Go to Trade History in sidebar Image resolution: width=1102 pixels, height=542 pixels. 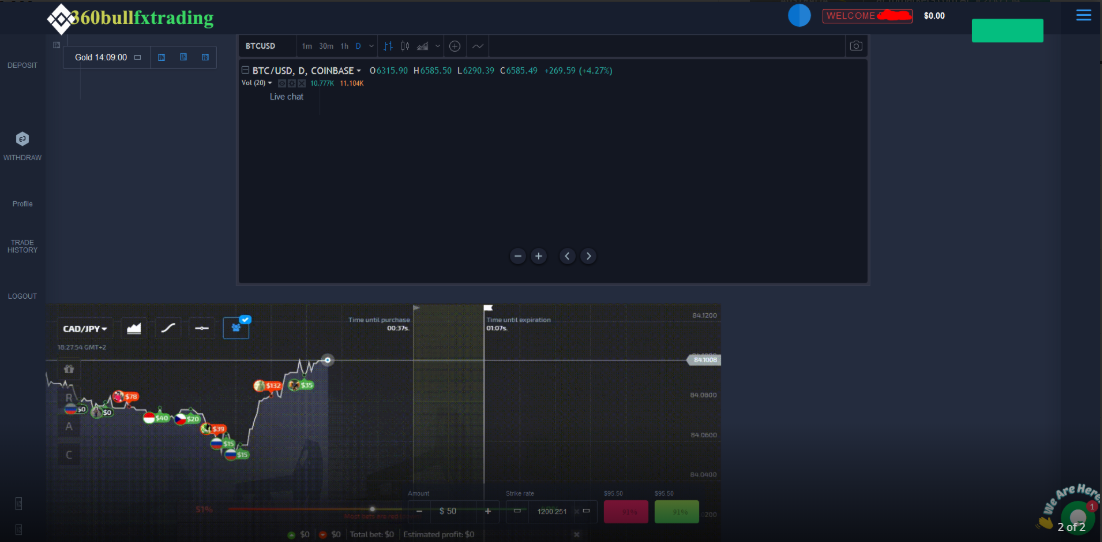[x=22, y=246]
